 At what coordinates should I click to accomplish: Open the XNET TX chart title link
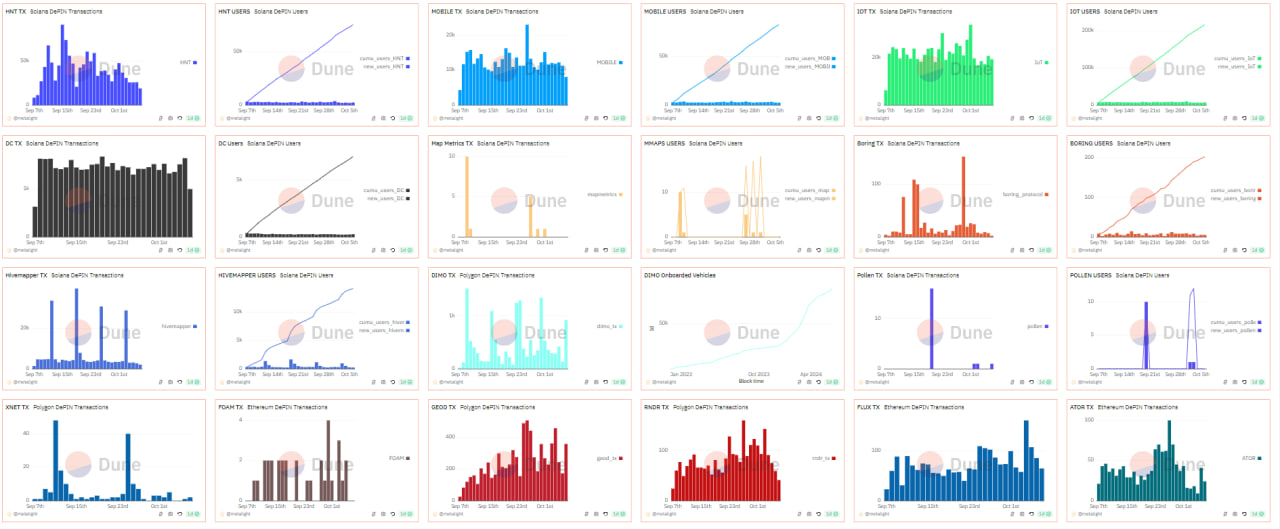click(17, 407)
